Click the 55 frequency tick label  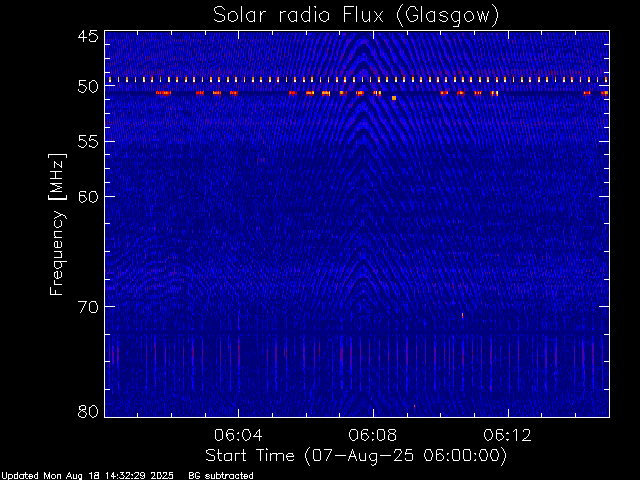(88, 142)
